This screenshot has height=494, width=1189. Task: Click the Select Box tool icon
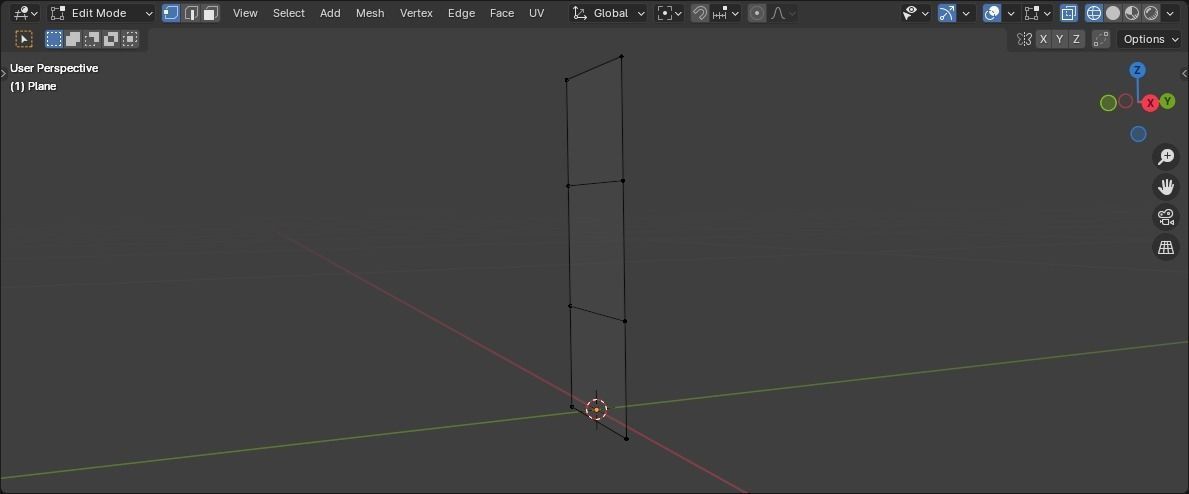click(x=24, y=39)
